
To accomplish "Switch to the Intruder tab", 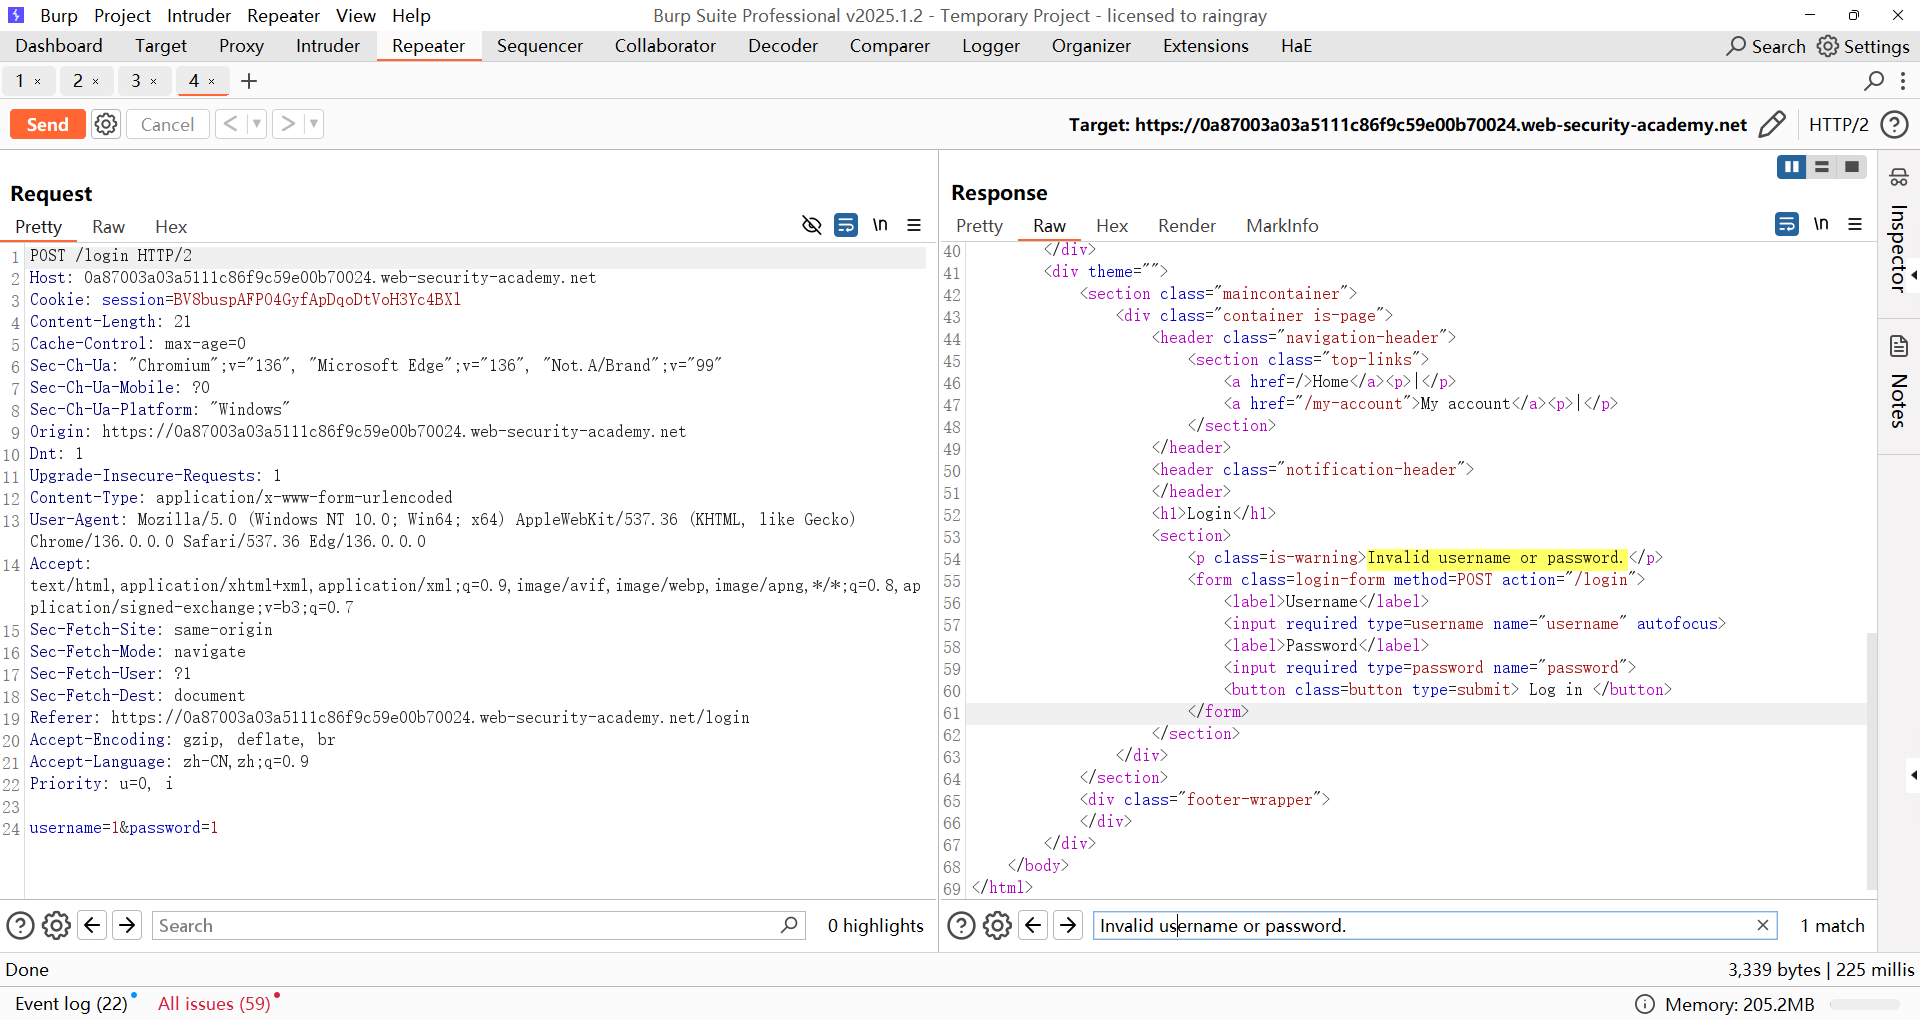I will pyautogui.click(x=327, y=46).
